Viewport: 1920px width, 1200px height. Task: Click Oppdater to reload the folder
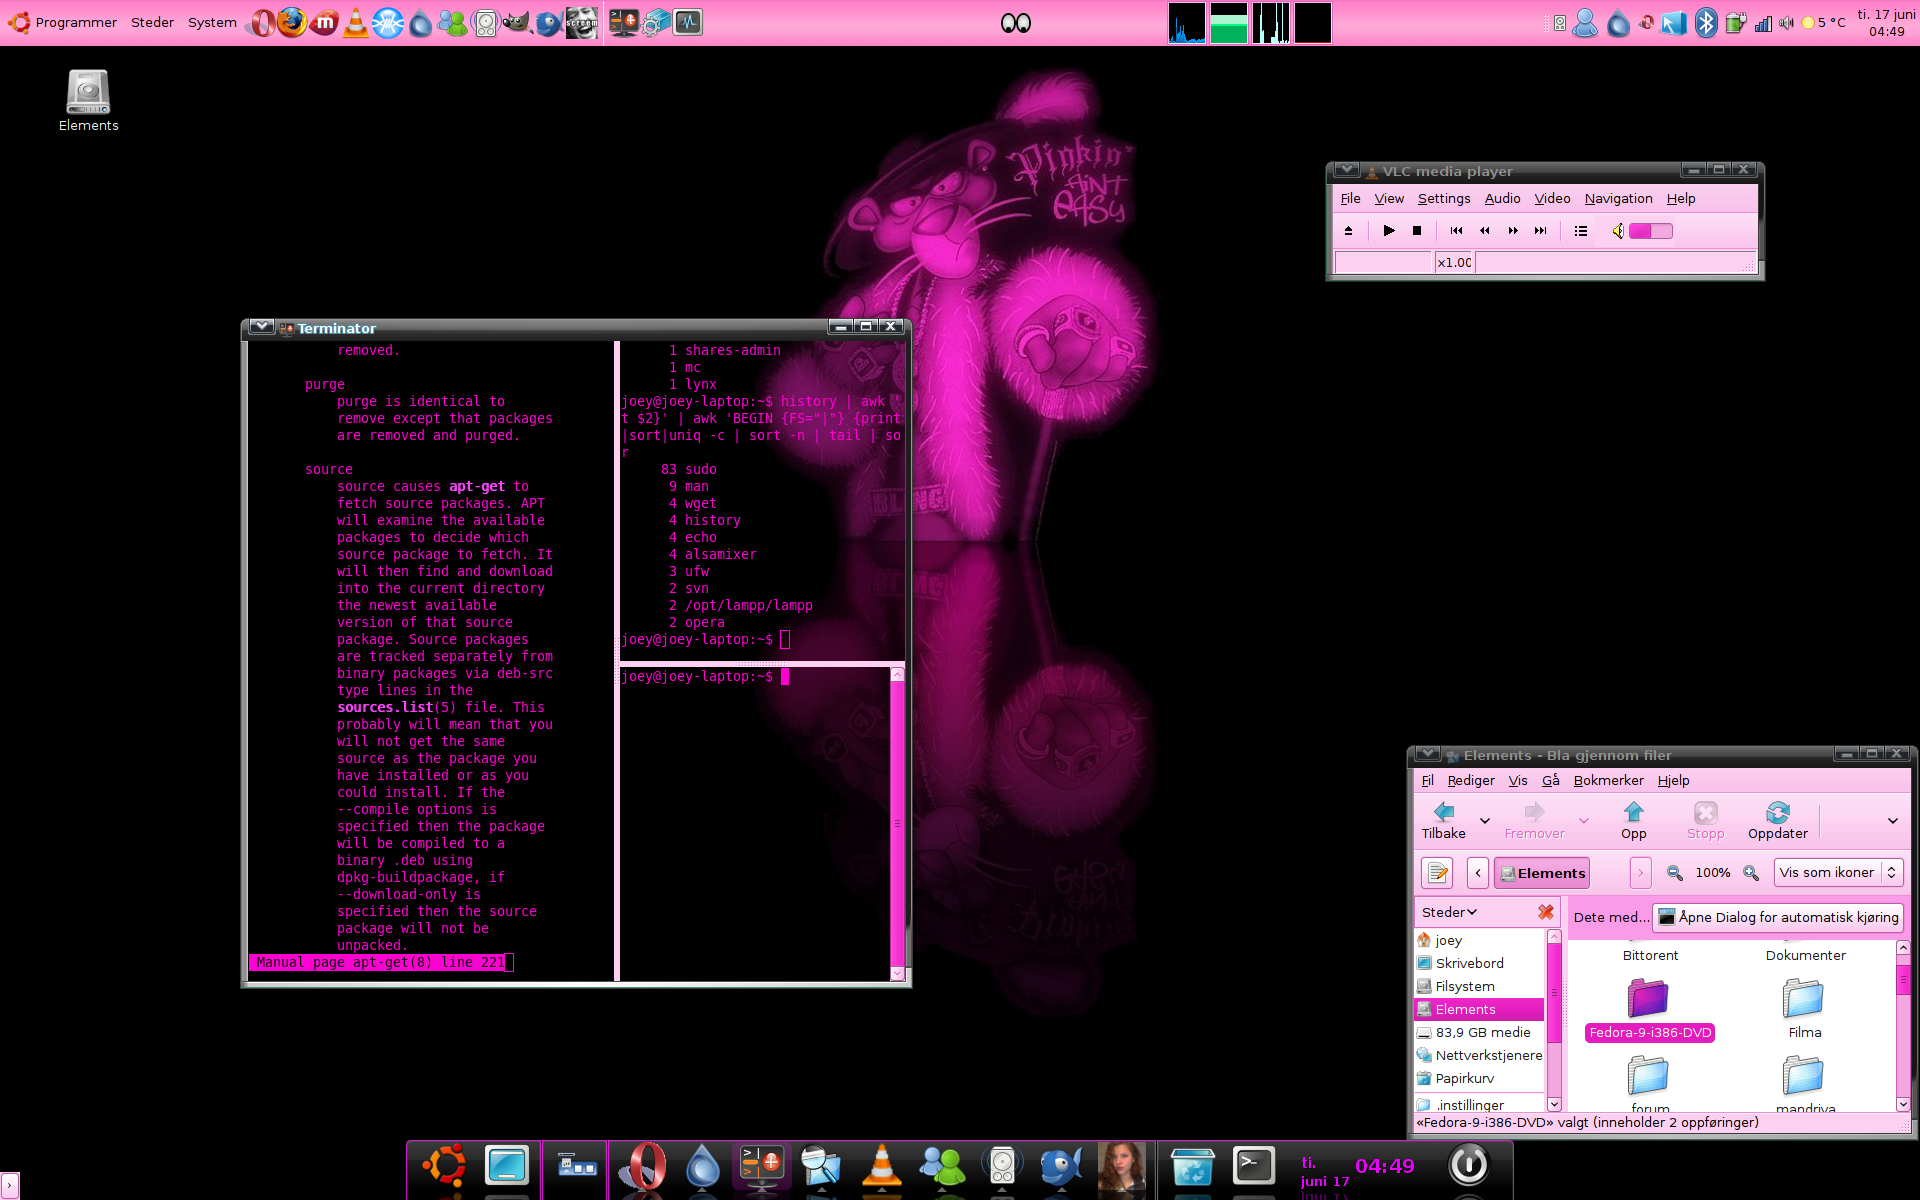(x=1778, y=821)
